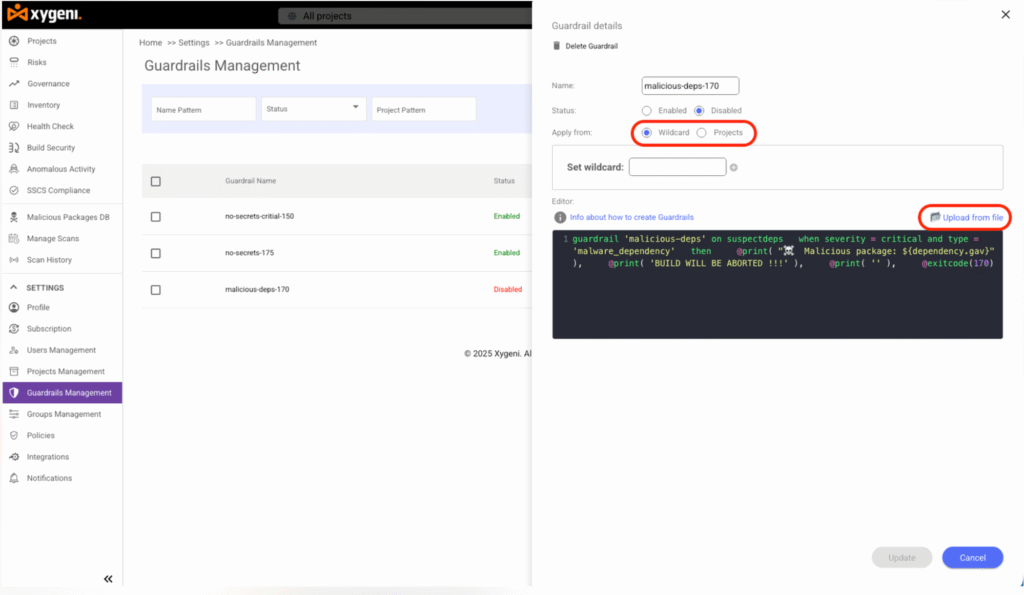Click the no-secrets-175 guardrail name

[249, 253]
